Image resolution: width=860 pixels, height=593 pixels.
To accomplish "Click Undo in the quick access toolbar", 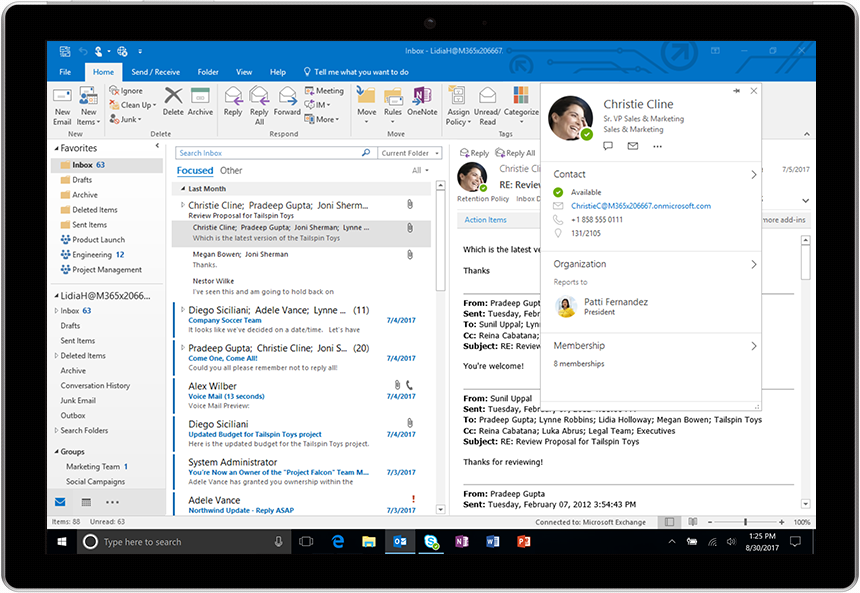I will point(83,51).
